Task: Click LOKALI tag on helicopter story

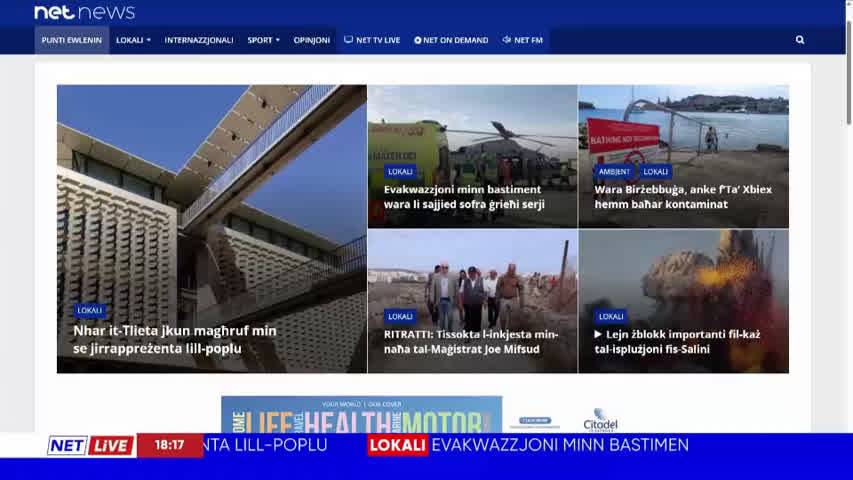Action: (400, 171)
